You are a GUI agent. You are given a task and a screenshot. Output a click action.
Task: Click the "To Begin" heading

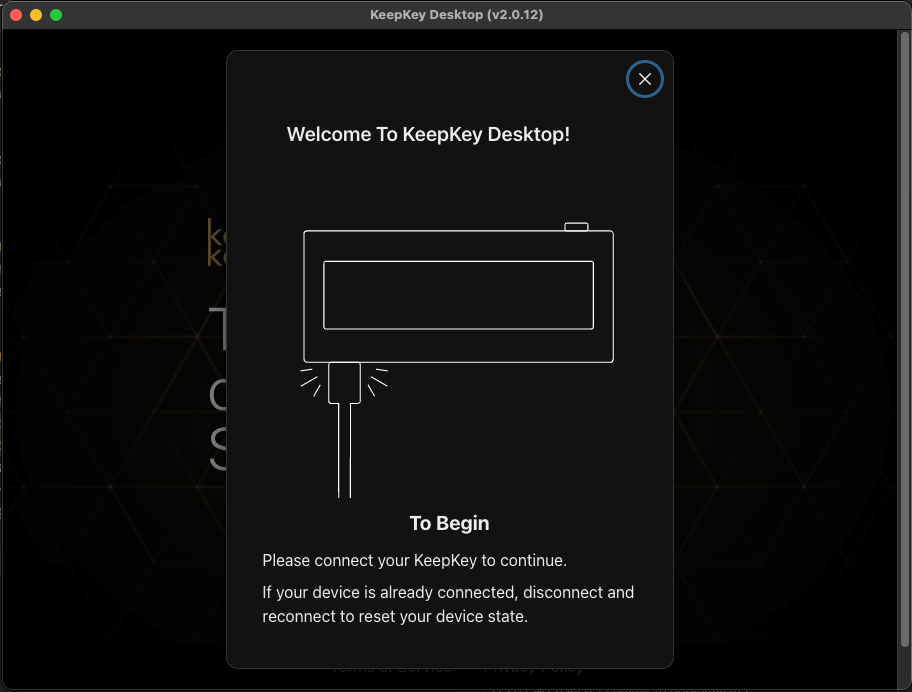[x=449, y=523]
